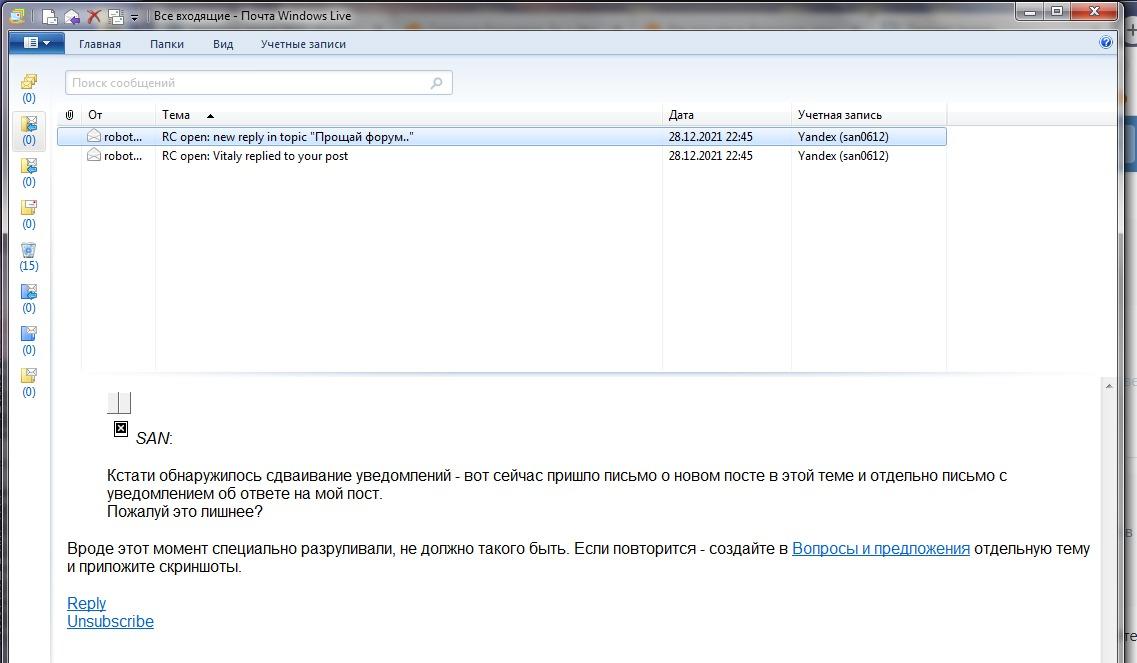This screenshot has width=1137, height=663.
Task: Open the Help question mark icon
Action: tap(1105, 43)
